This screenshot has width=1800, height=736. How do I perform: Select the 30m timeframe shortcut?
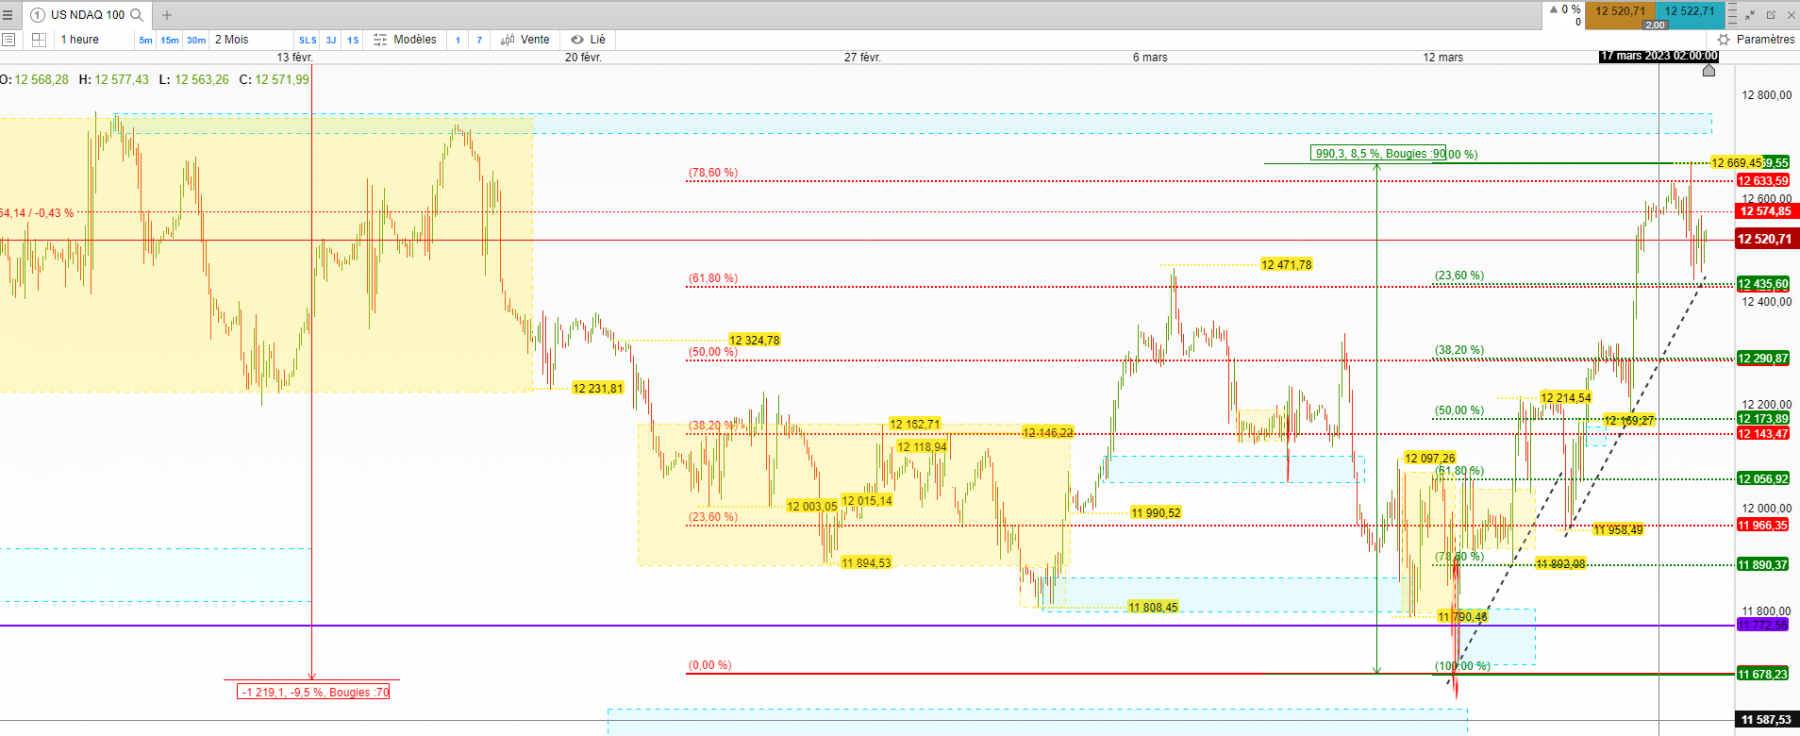196,41
